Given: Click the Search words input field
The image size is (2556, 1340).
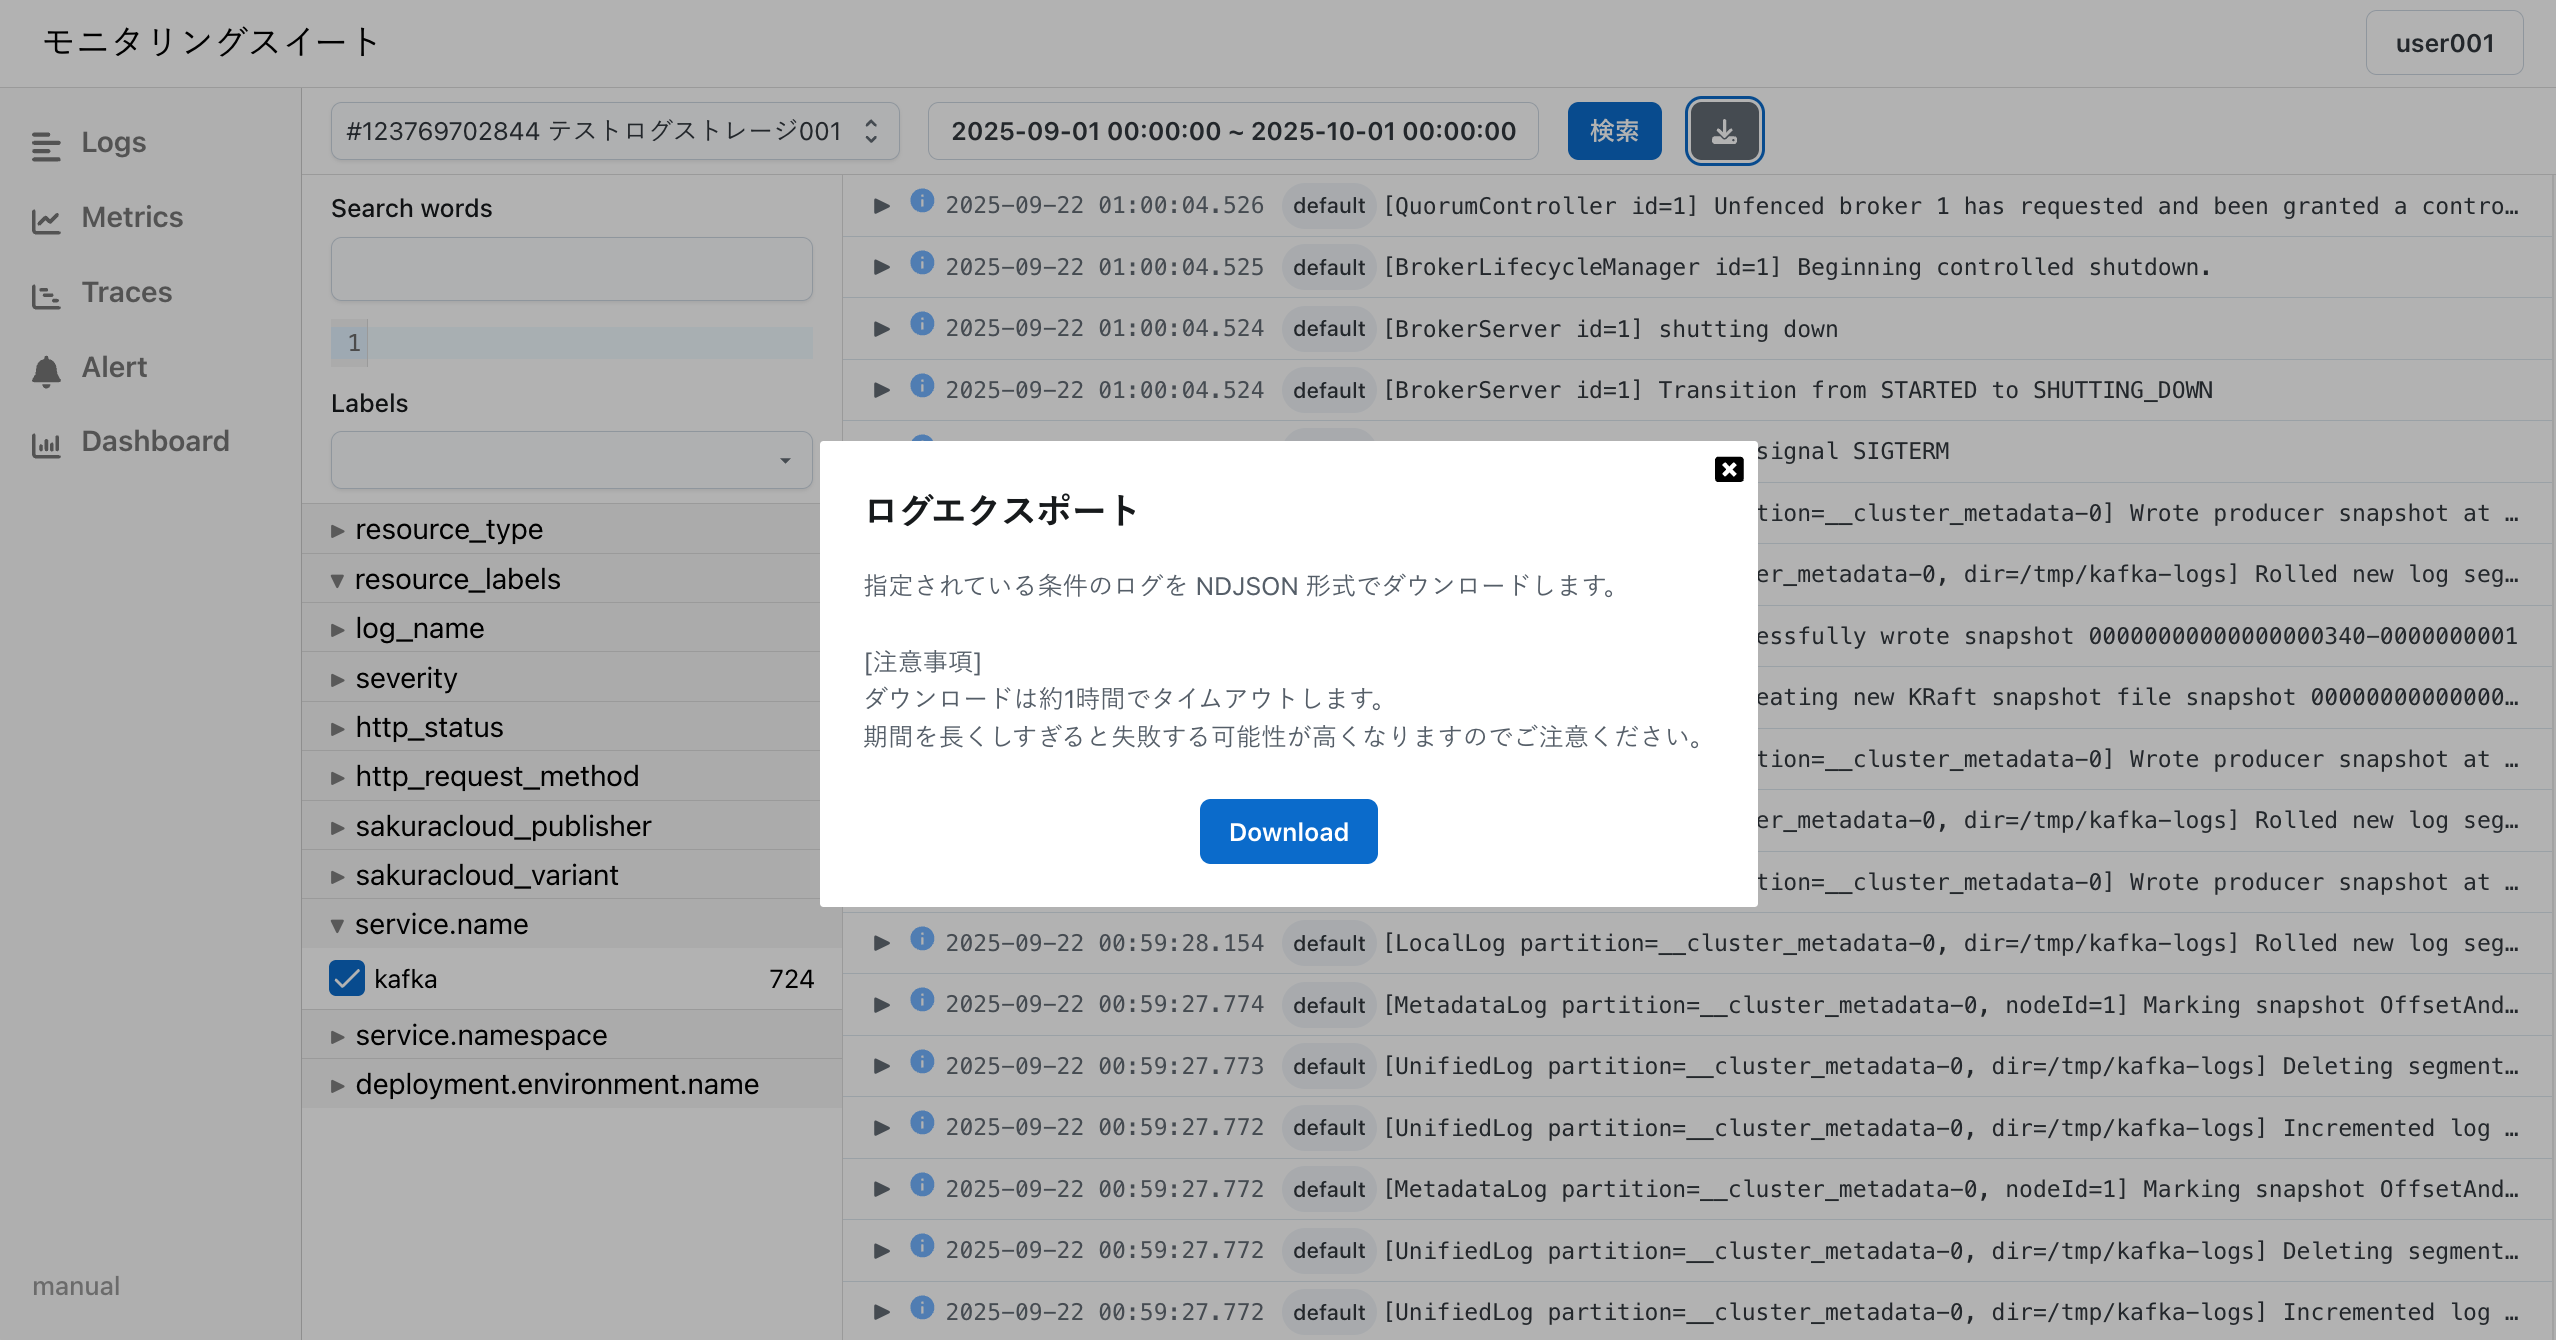Looking at the screenshot, I should click(x=571, y=269).
